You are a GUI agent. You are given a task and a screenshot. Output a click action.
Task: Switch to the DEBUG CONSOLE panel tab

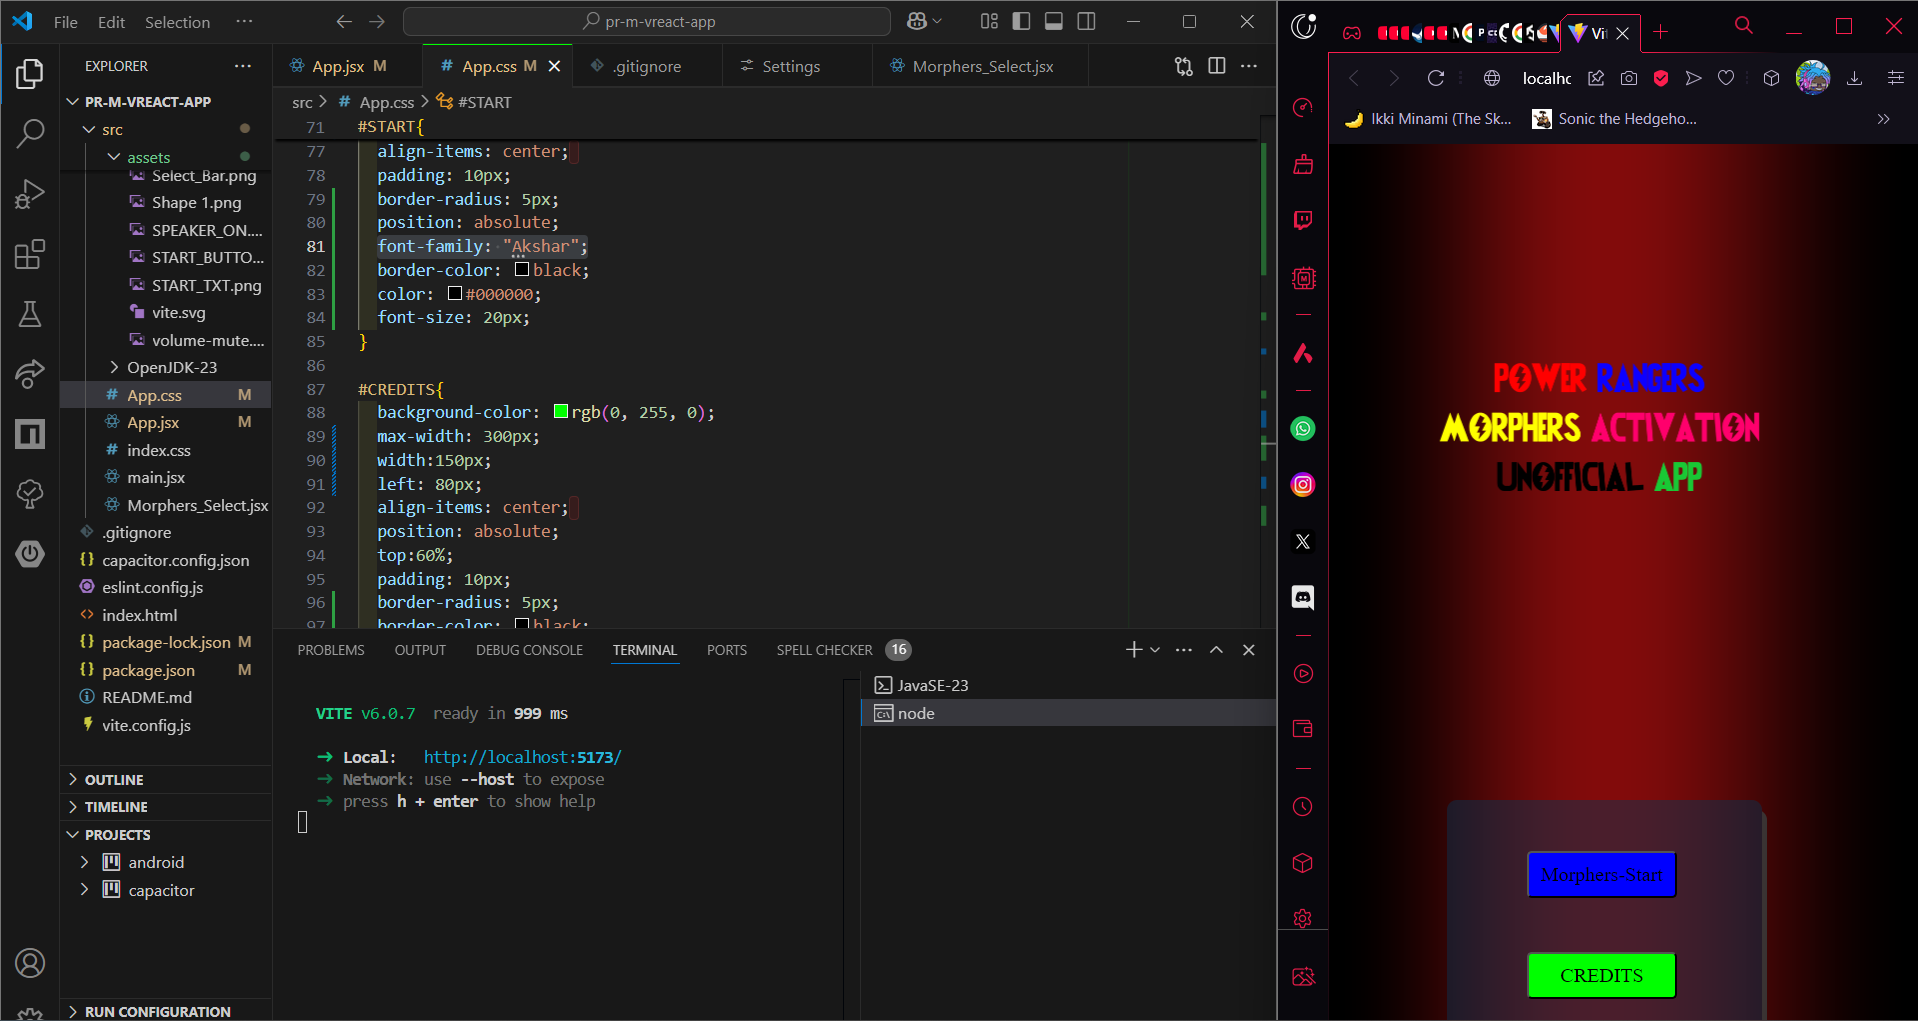tap(529, 650)
